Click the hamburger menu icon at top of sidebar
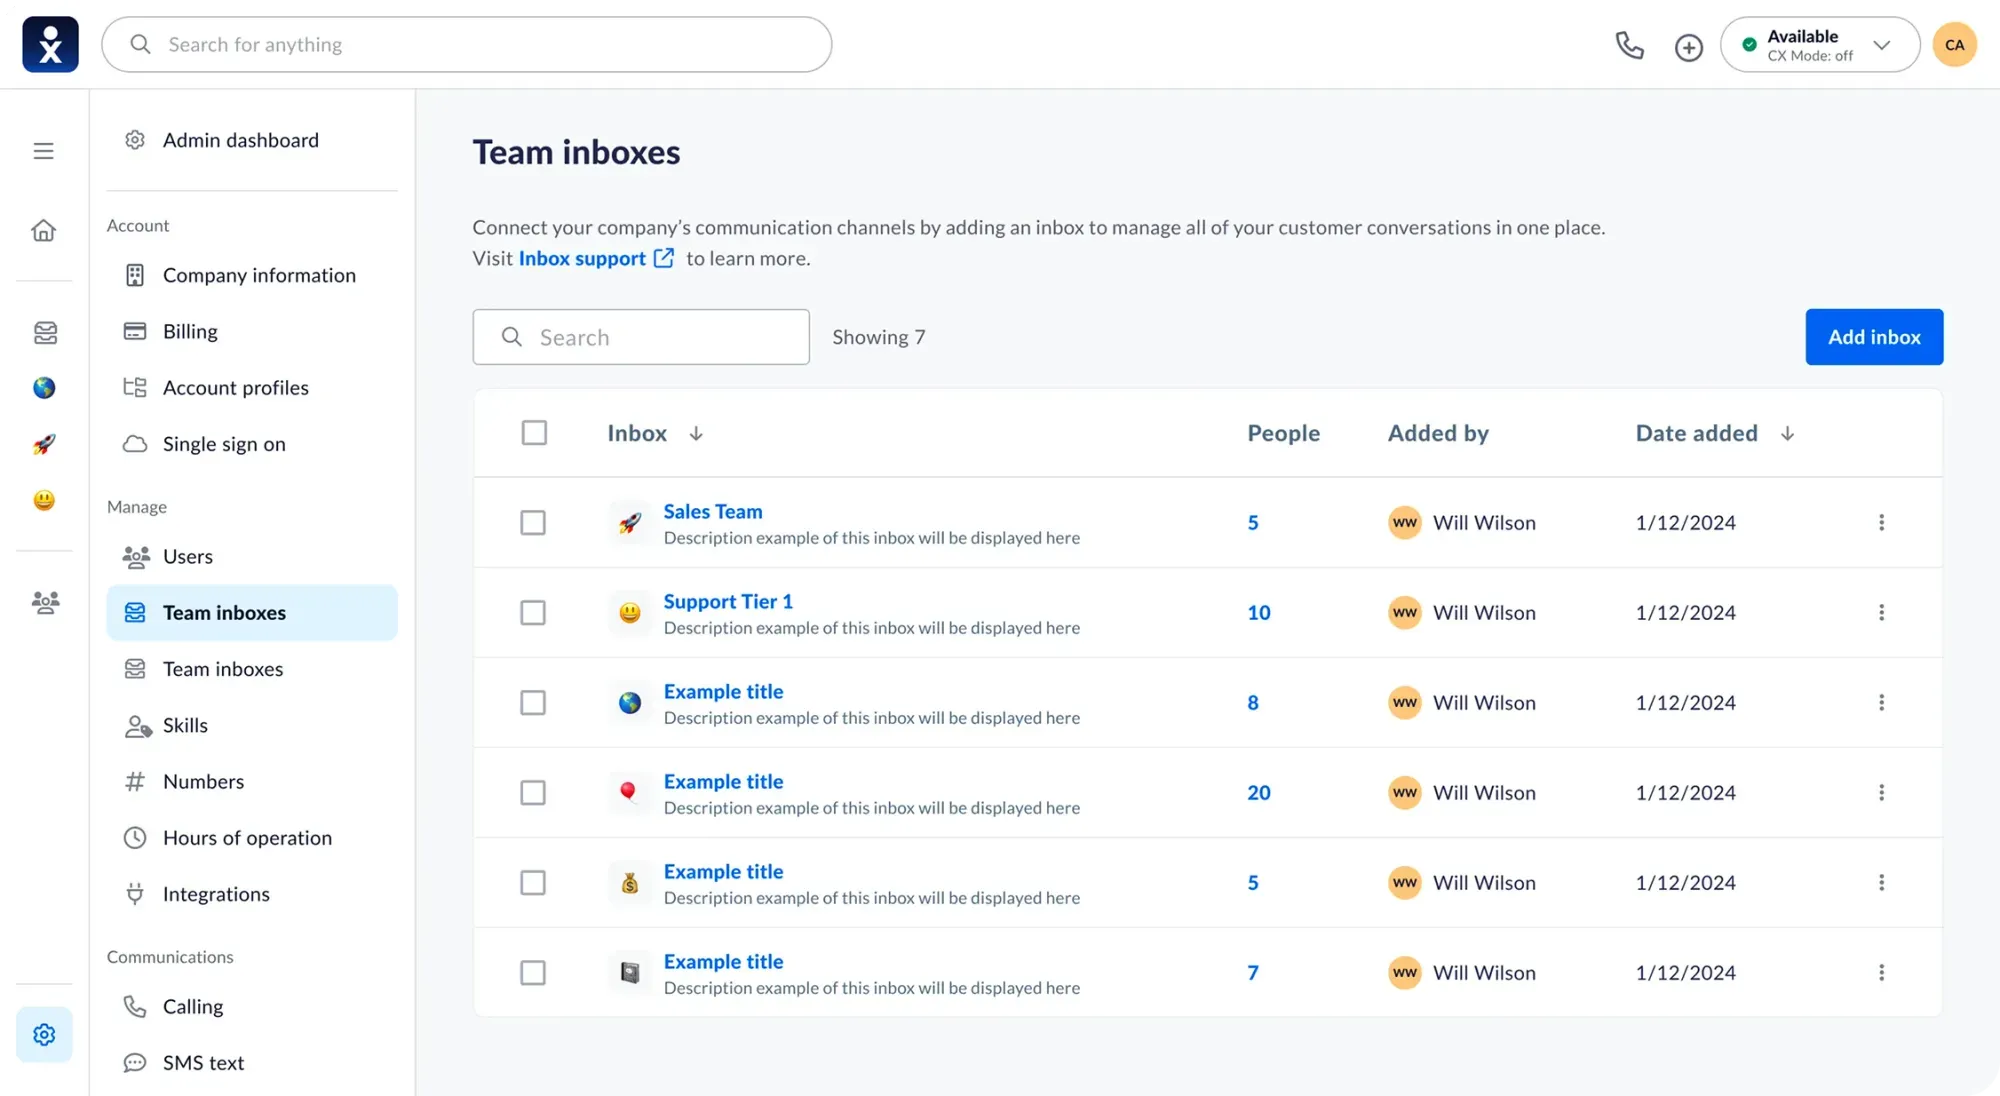 click(x=43, y=150)
